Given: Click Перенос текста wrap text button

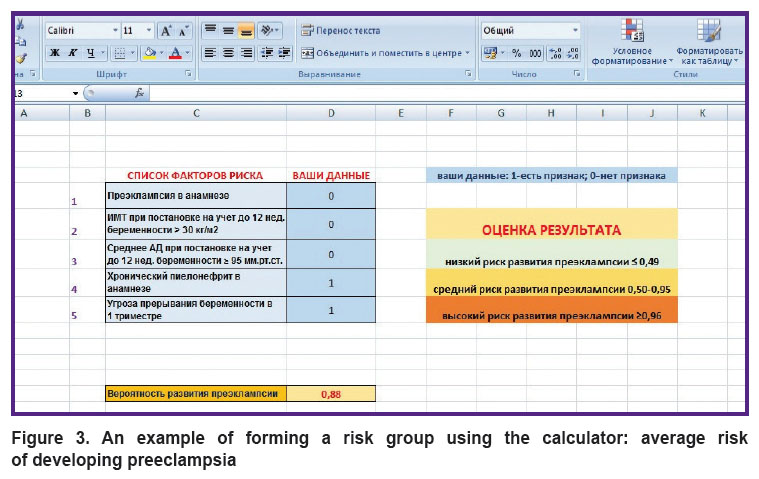Looking at the screenshot, I should [340, 30].
